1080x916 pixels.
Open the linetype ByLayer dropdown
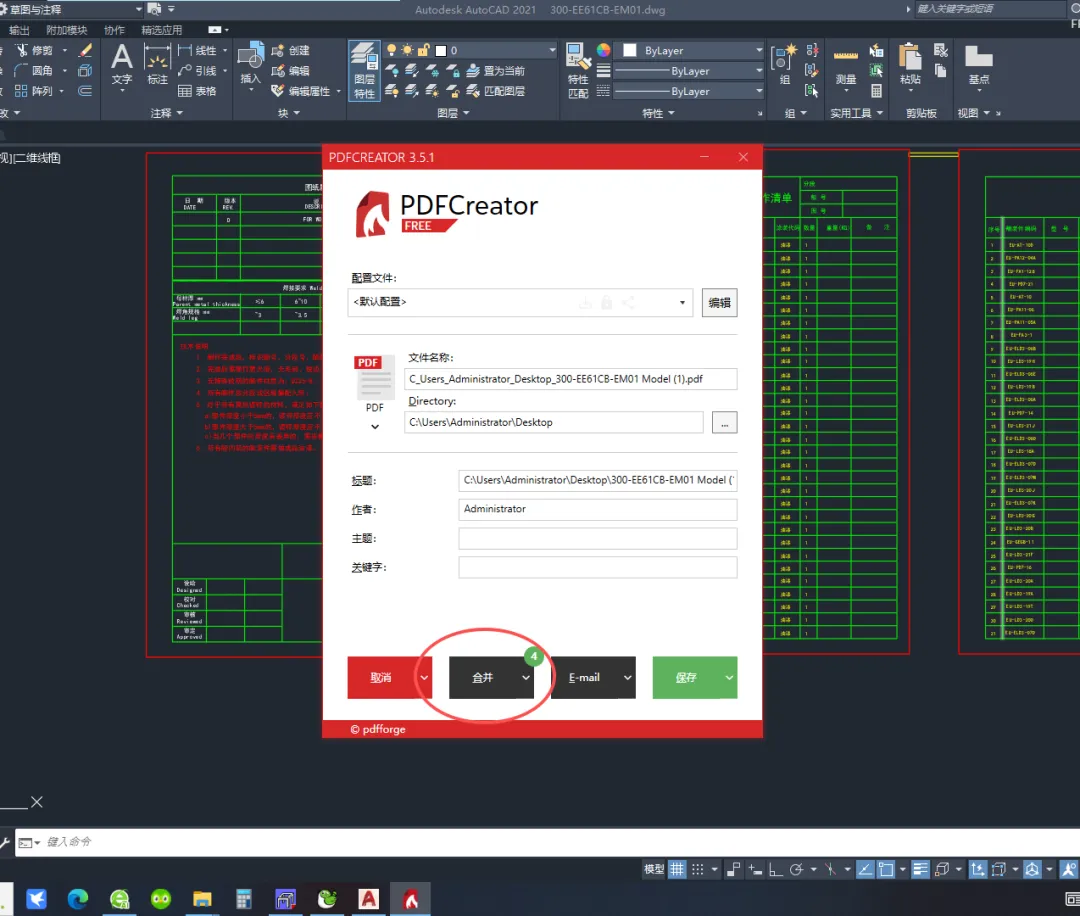(x=760, y=91)
